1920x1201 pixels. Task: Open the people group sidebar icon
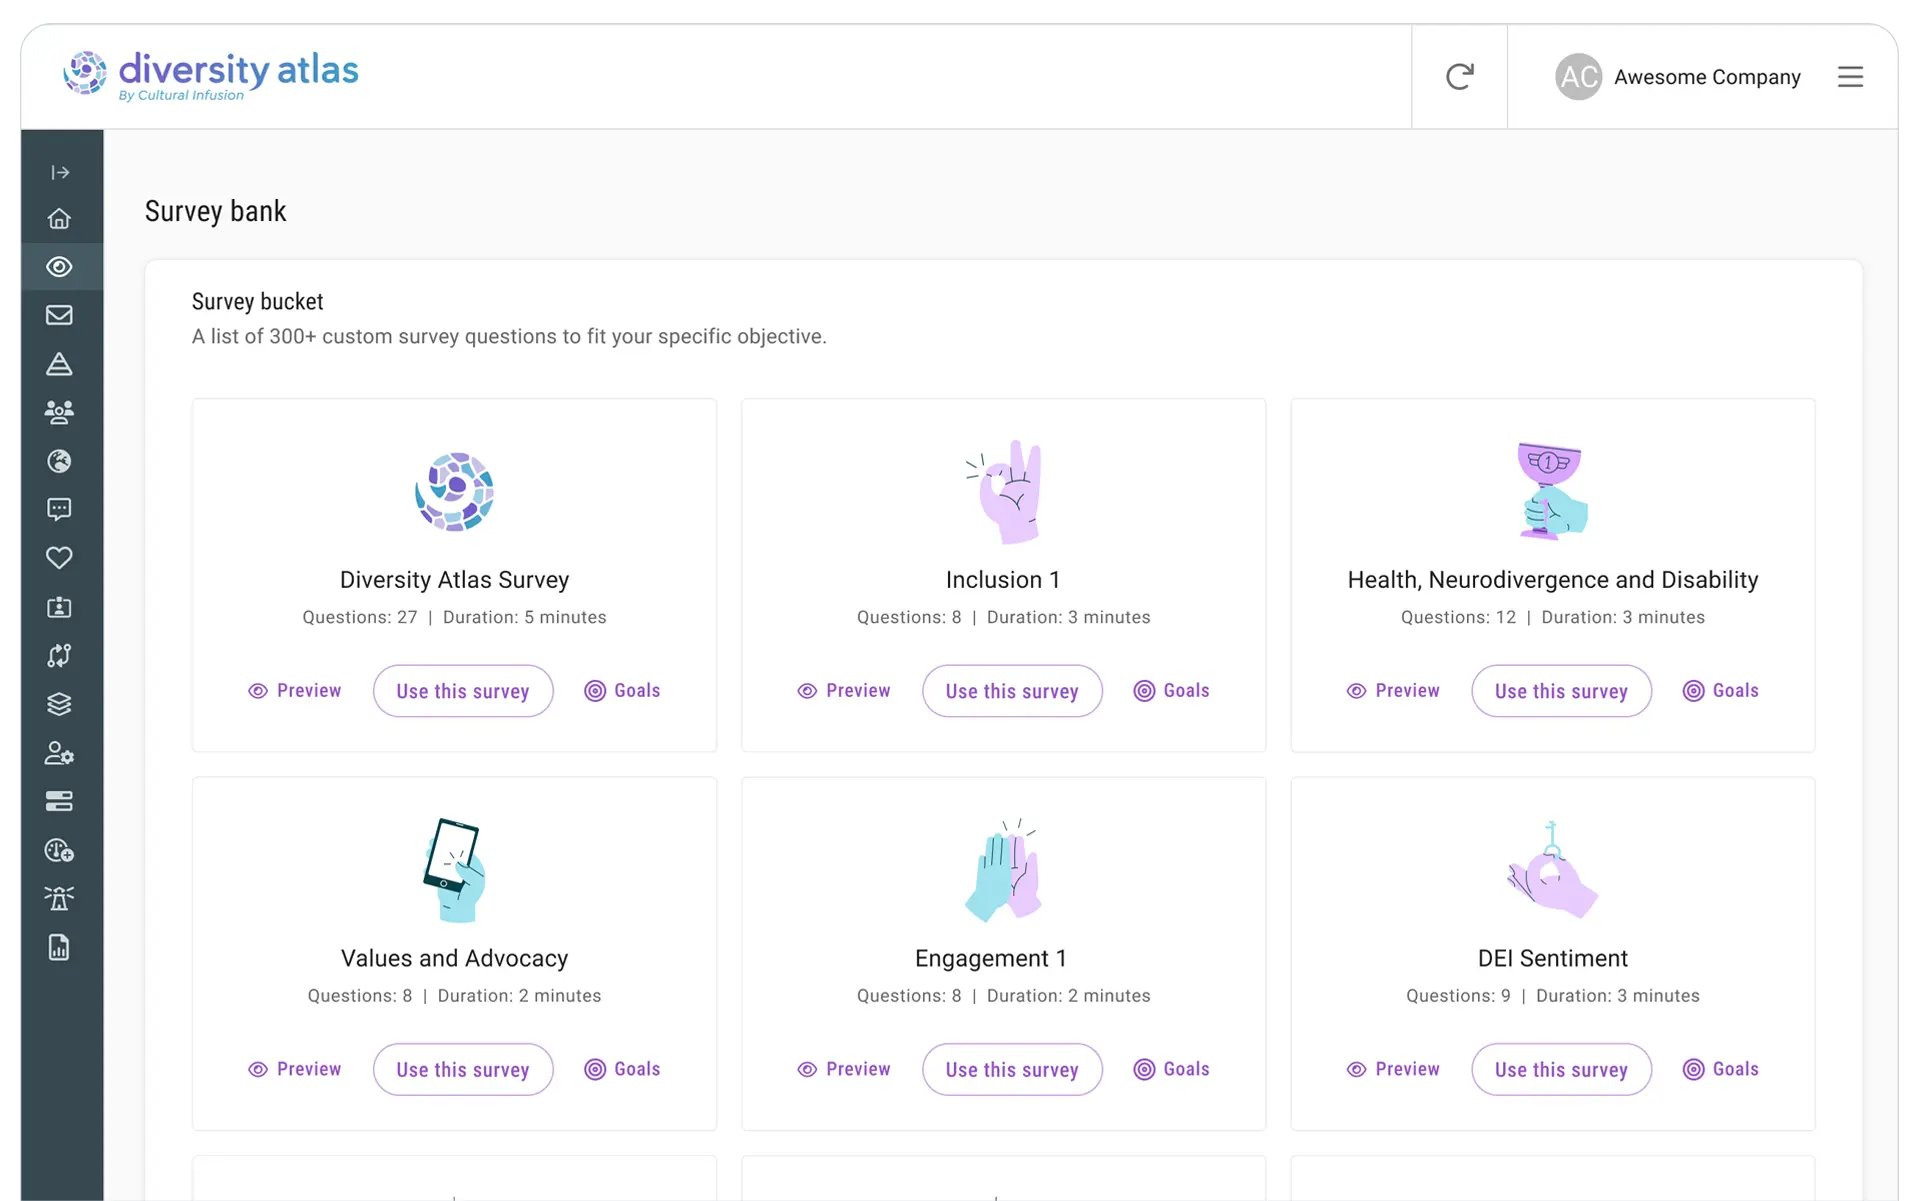pyautogui.click(x=60, y=412)
